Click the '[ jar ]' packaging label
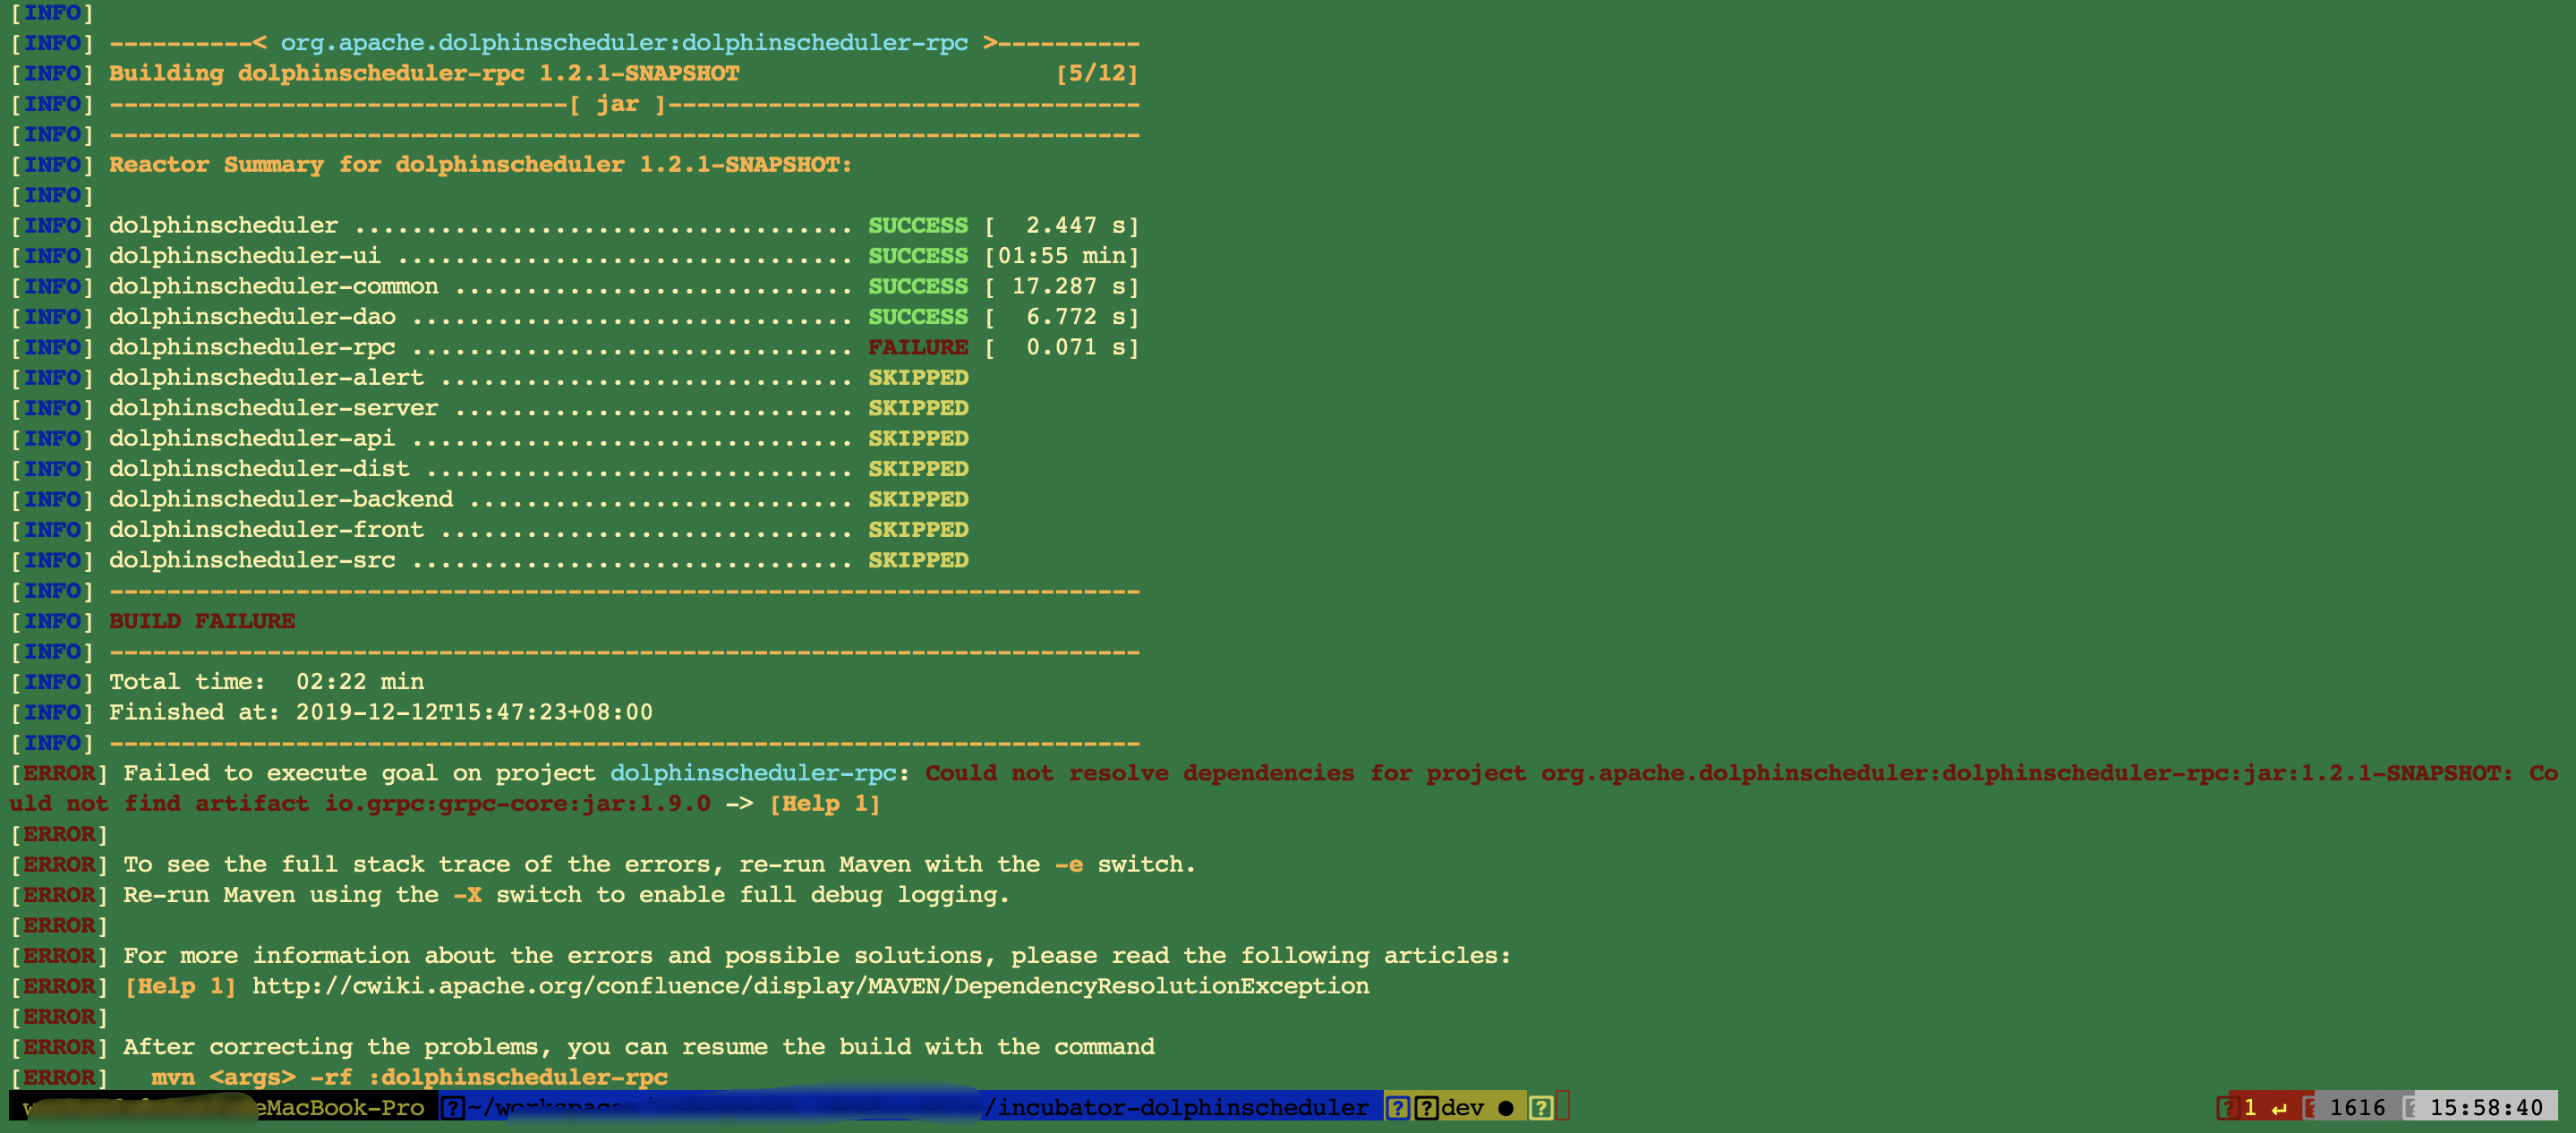Image resolution: width=2576 pixels, height=1133 pixels. click(x=618, y=104)
